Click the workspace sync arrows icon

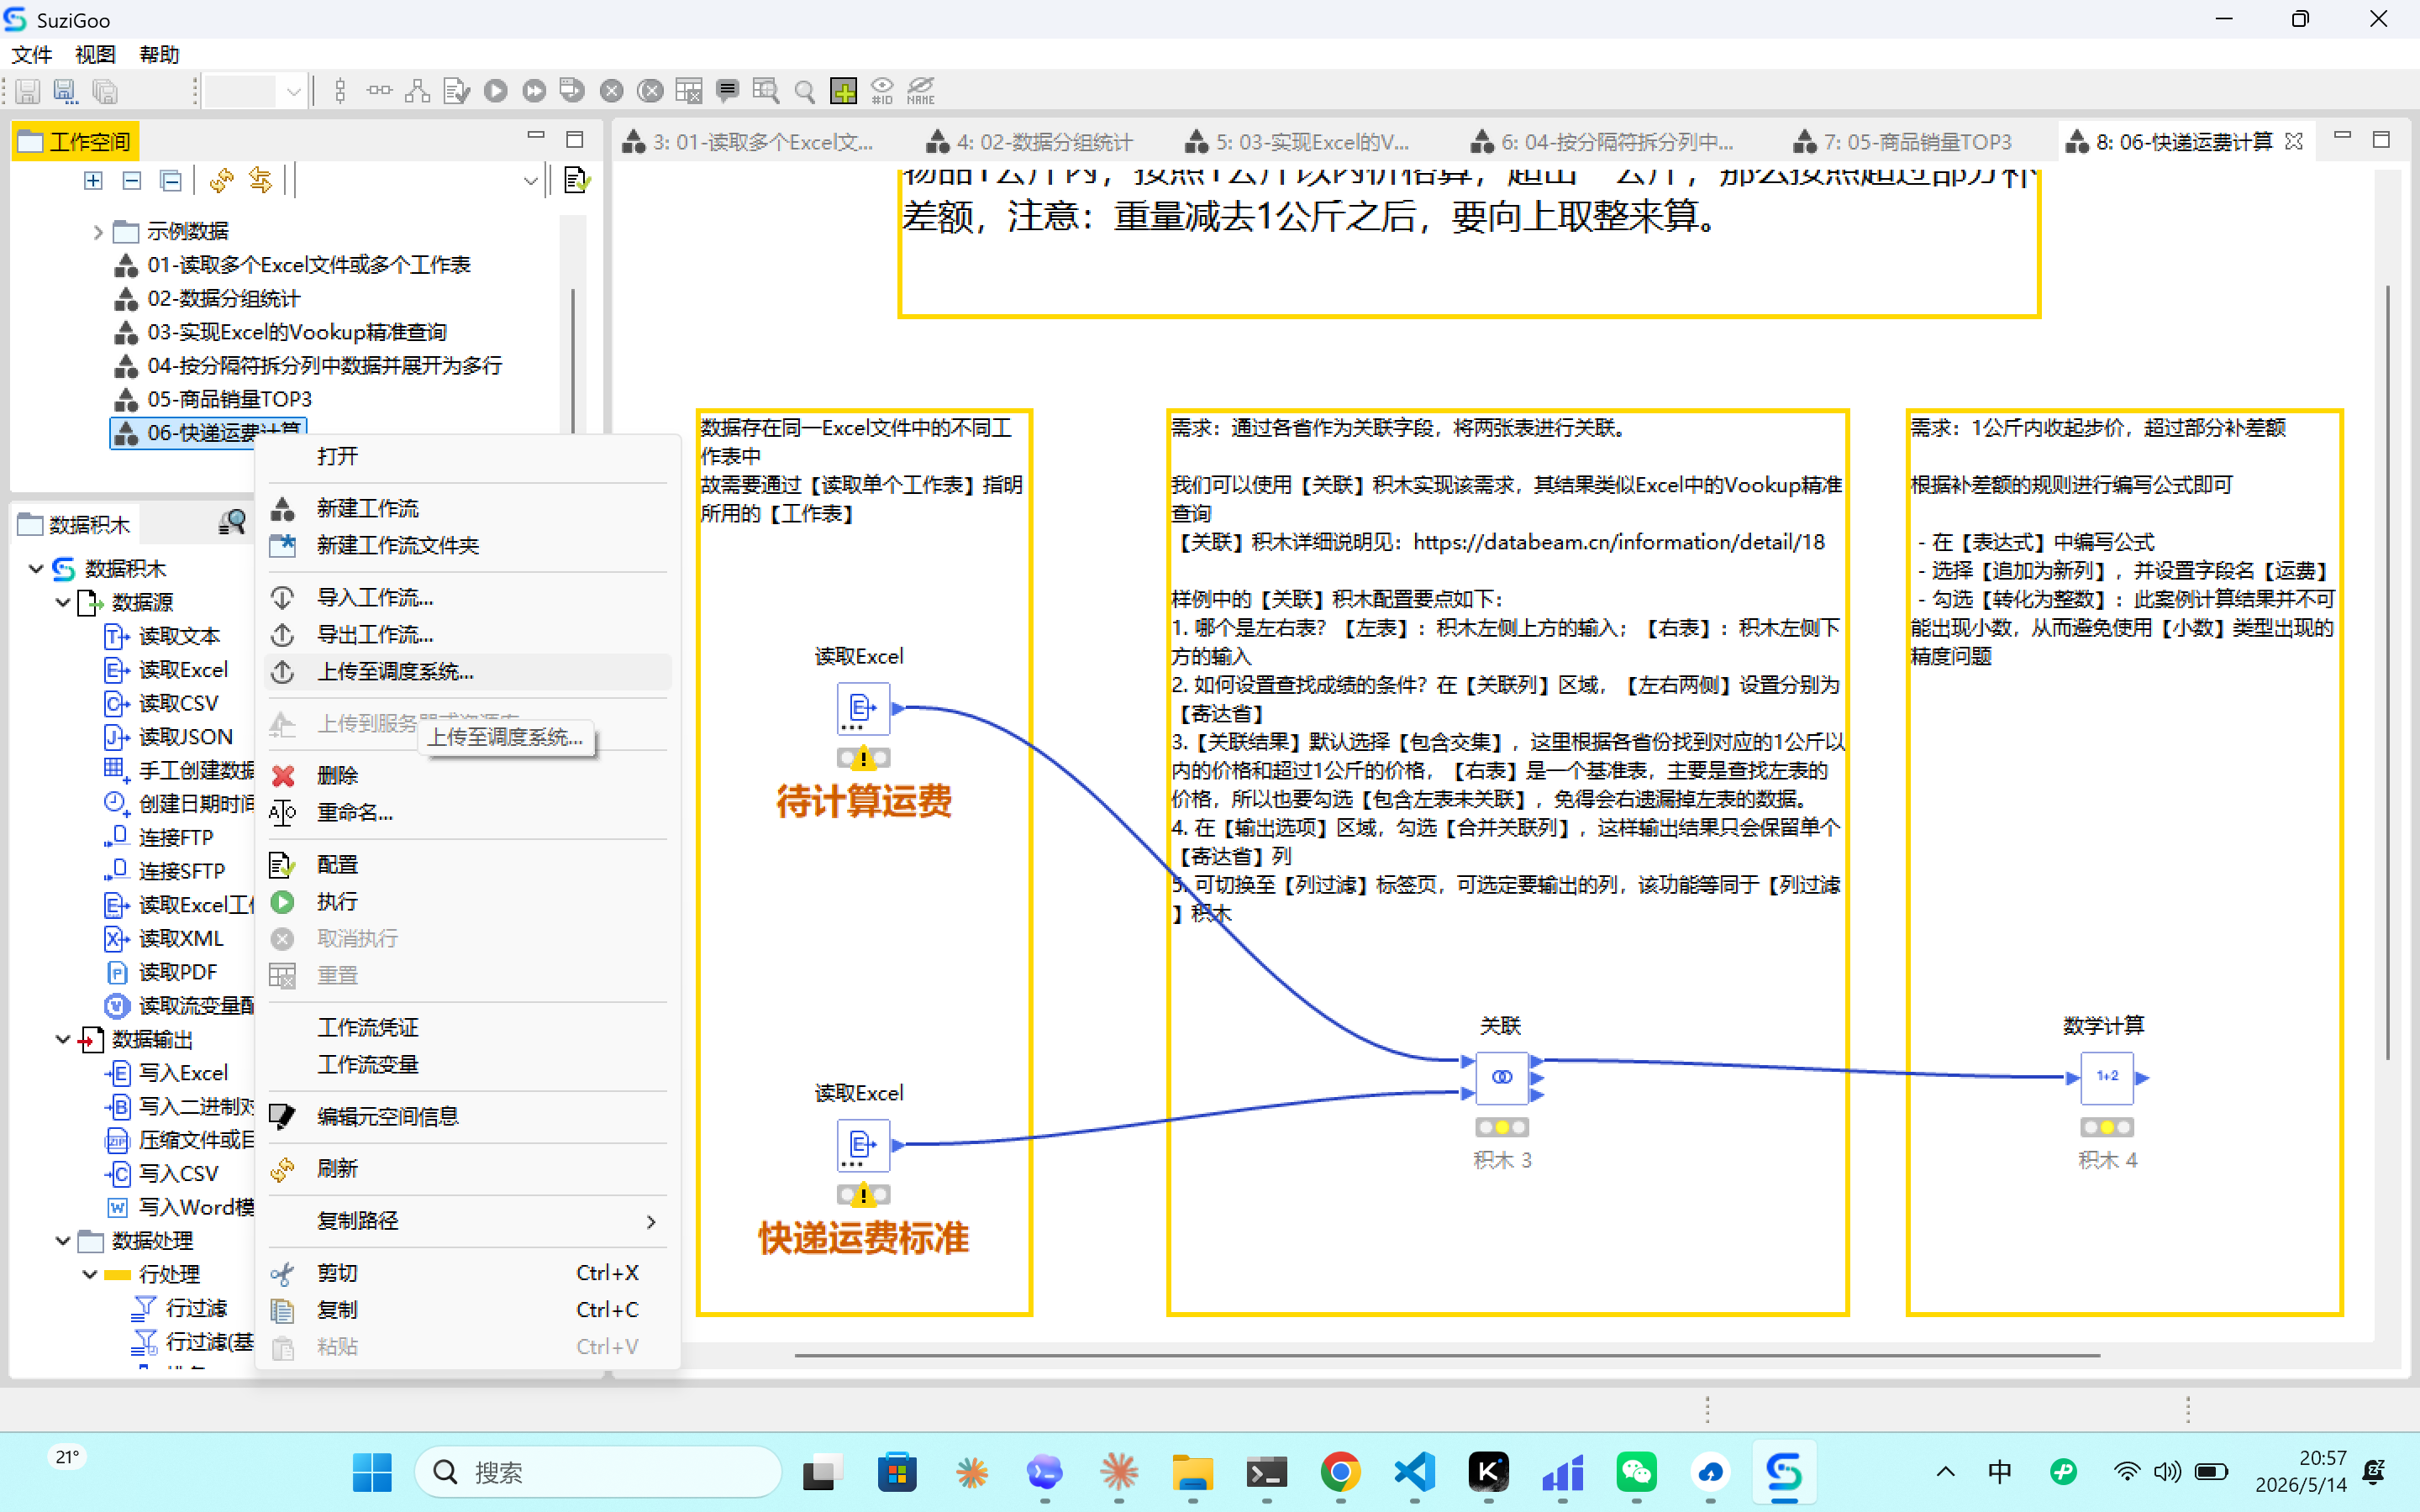pyautogui.click(x=260, y=181)
